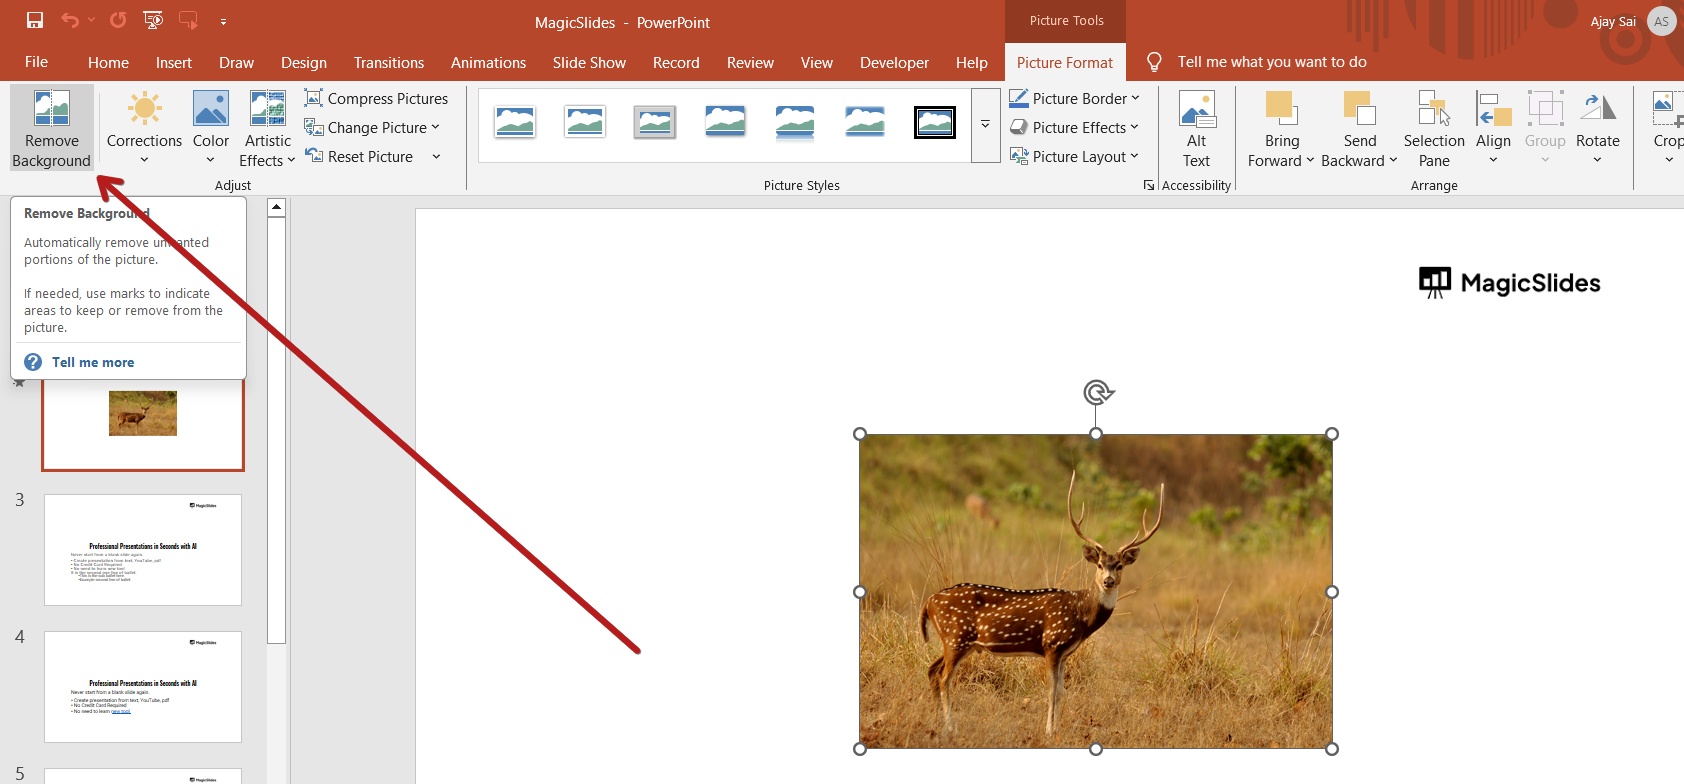Open the Design tab
This screenshot has height=784, width=1684.
click(304, 62)
